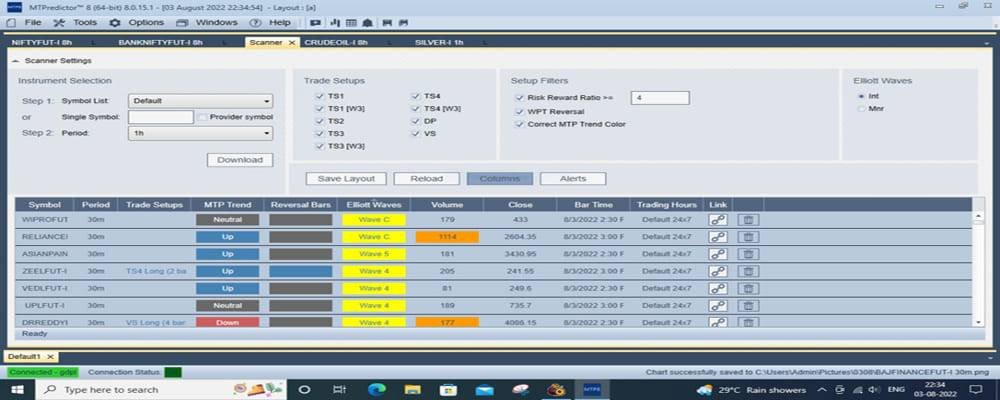Click the table grid toolbar icon
This screenshot has height=400, width=1000.
pos(351,22)
